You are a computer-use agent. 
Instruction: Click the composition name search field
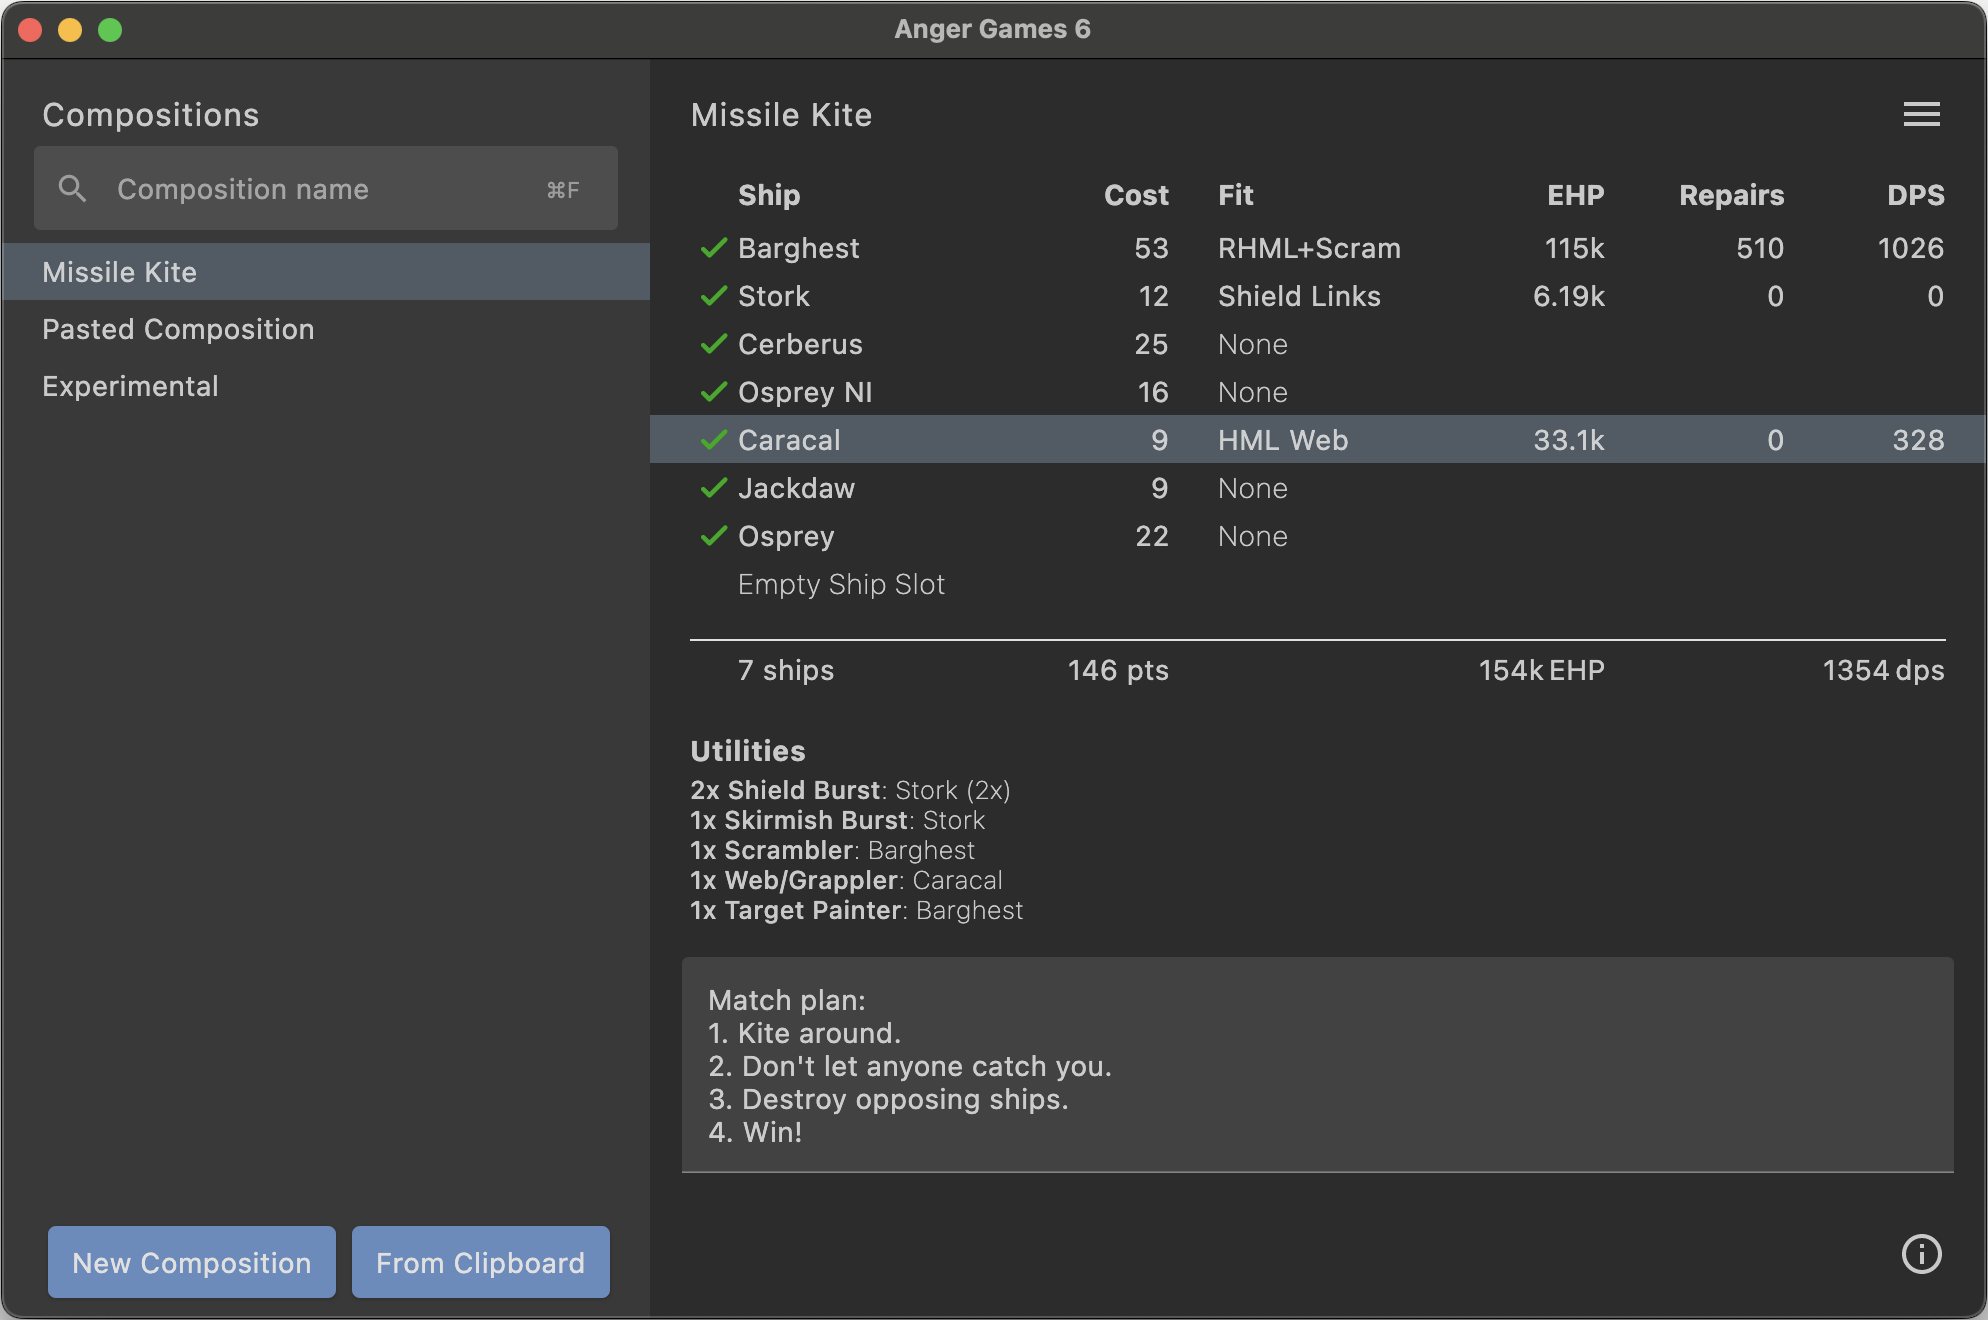tap(300, 188)
